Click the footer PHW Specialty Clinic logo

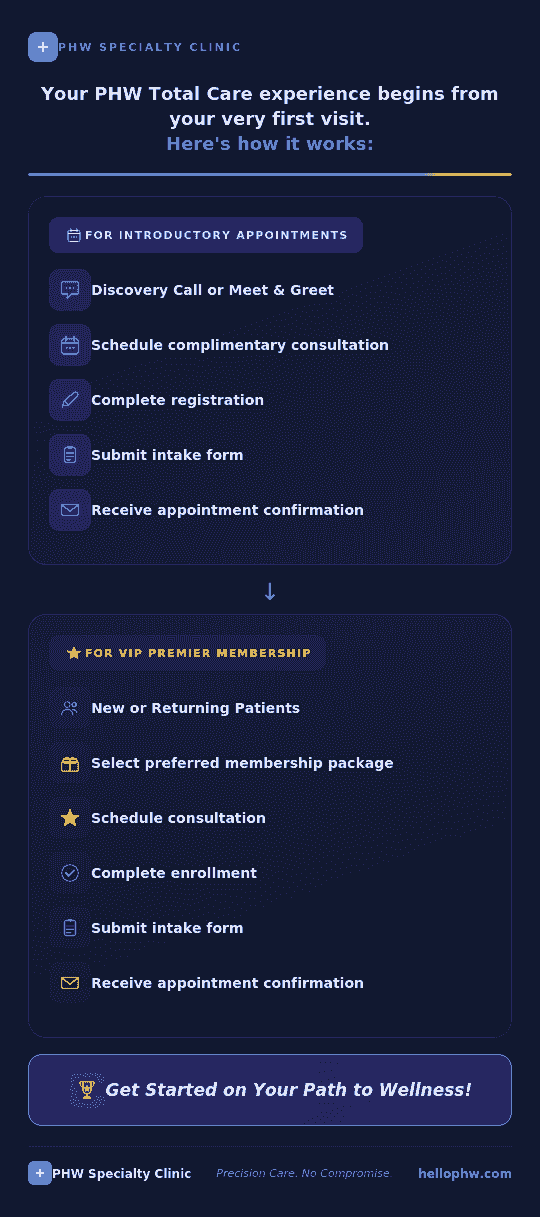pyautogui.click(x=110, y=1174)
